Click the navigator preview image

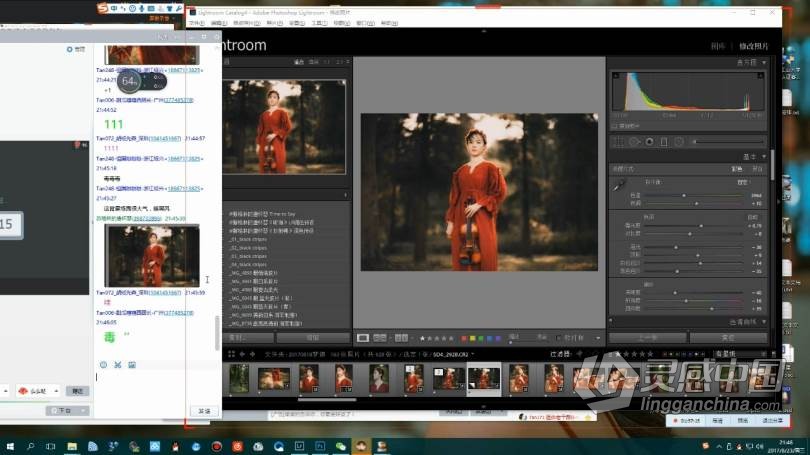(284, 127)
